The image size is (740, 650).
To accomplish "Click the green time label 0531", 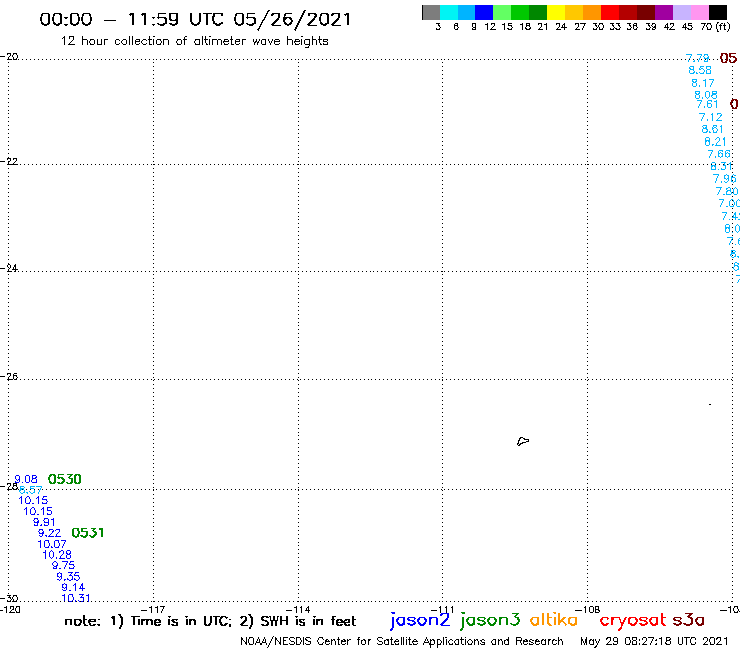I will (88, 533).
